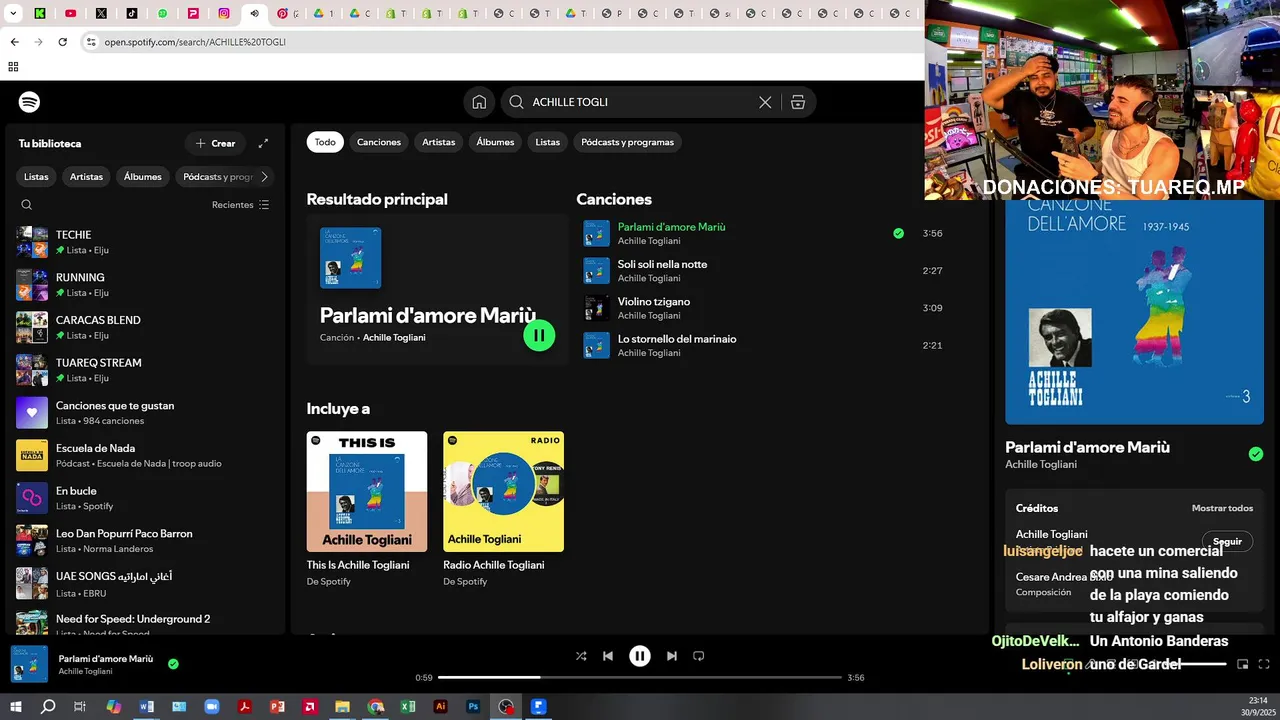This screenshot has width=1280, height=720.
Task: Open the Windows Start menu
Action: (x=15, y=706)
